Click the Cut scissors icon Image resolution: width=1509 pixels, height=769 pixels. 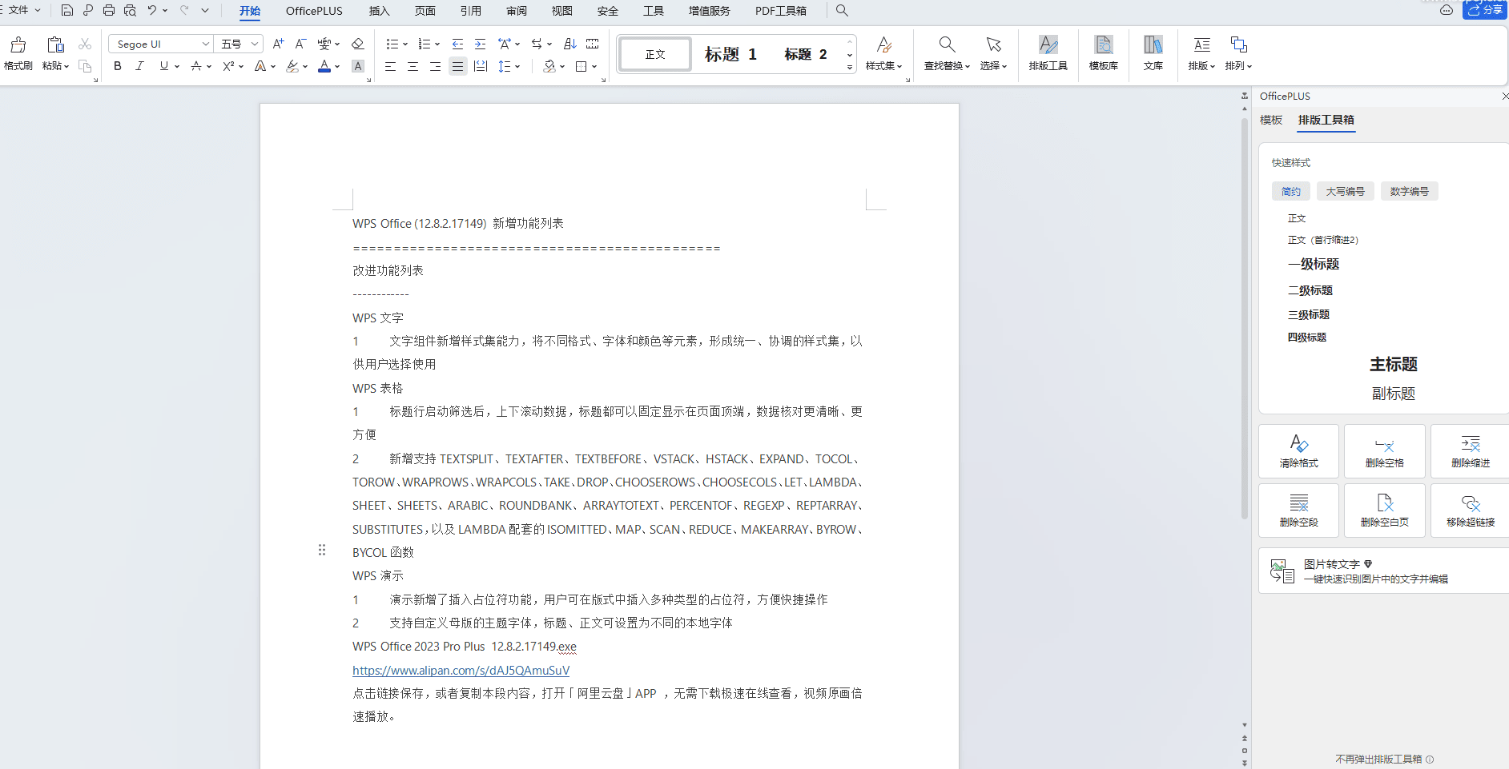tap(85, 44)
